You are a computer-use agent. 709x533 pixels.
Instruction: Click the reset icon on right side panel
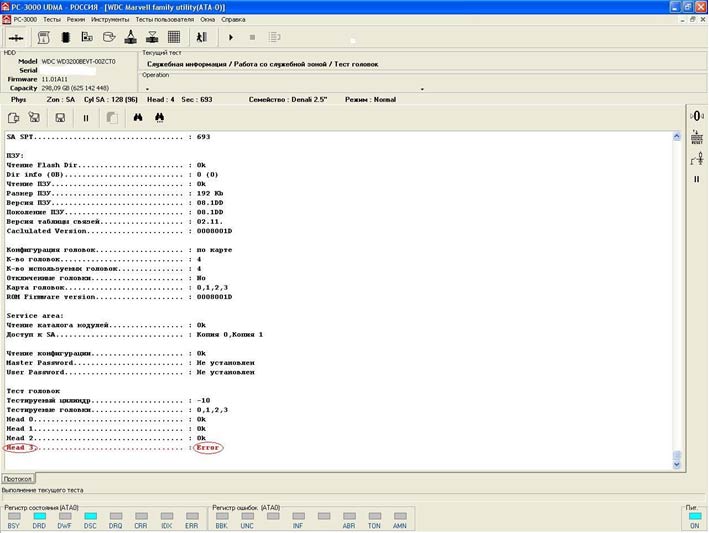697,137
